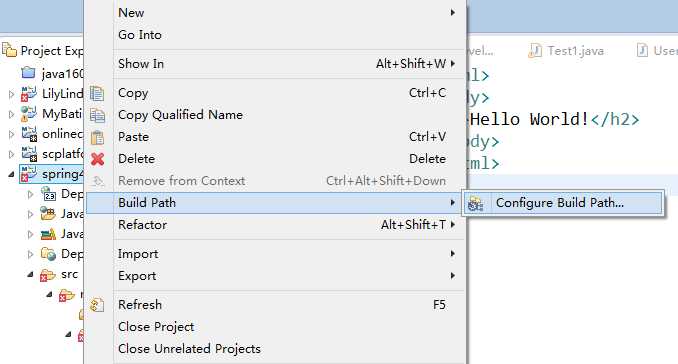Click the Deployment Descriptor 2.3 icon
The width and height of the screenshot is (678, 364).
pos(48,194)
